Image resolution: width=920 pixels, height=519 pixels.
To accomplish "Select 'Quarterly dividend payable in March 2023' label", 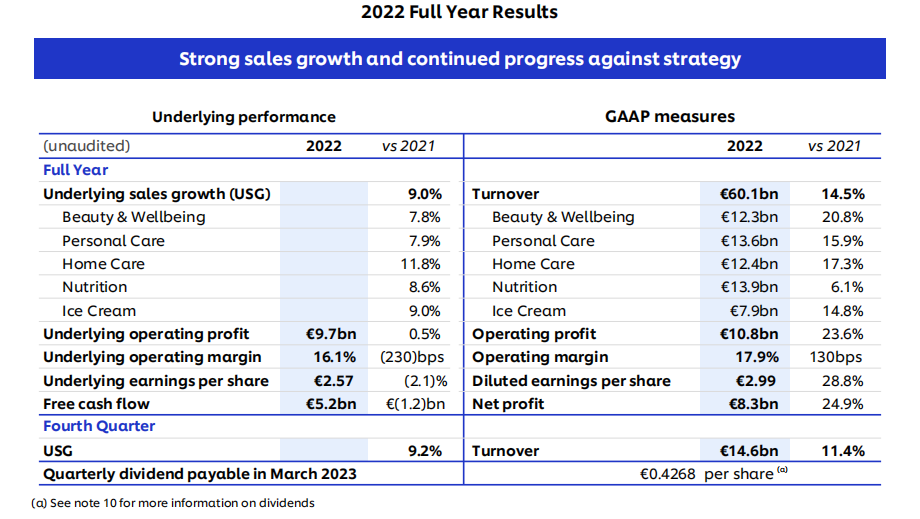I will (x=199, y=474).
